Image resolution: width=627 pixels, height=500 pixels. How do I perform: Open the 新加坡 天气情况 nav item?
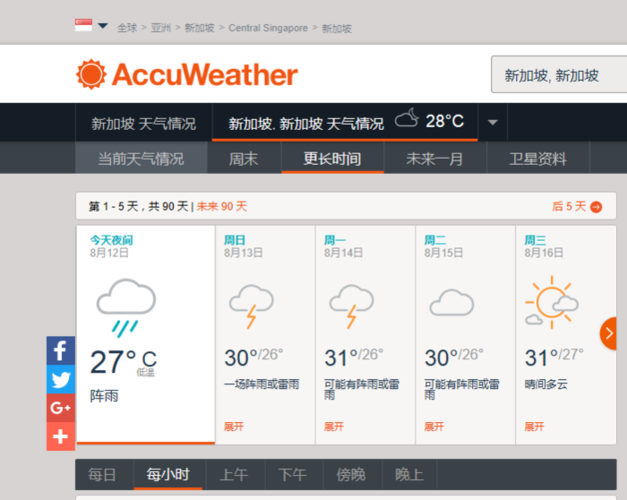(144, 123)
